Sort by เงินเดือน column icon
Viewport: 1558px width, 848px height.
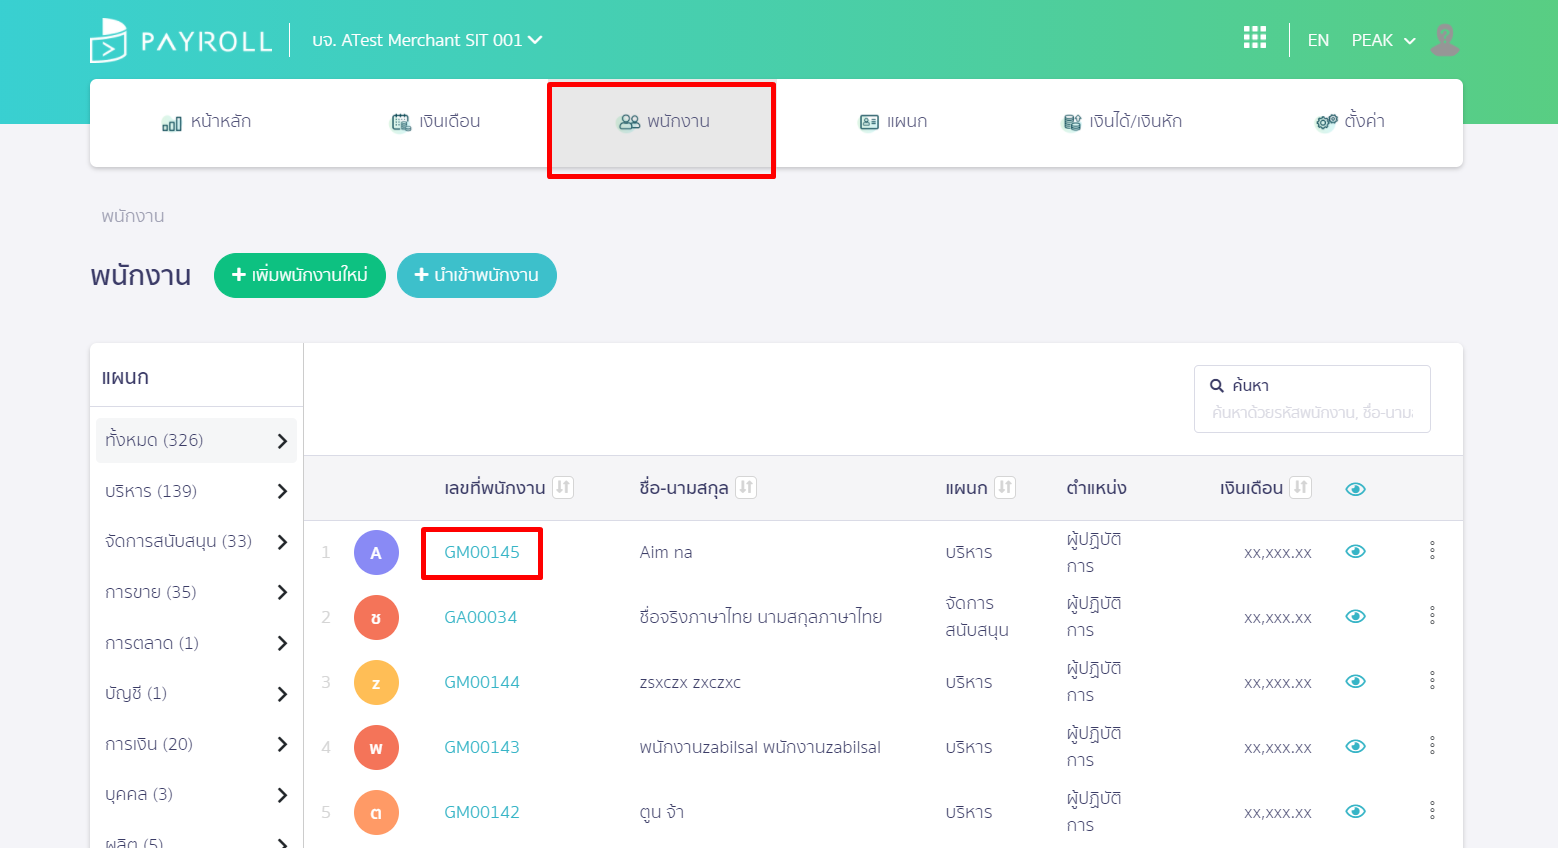coord(1300,487)
